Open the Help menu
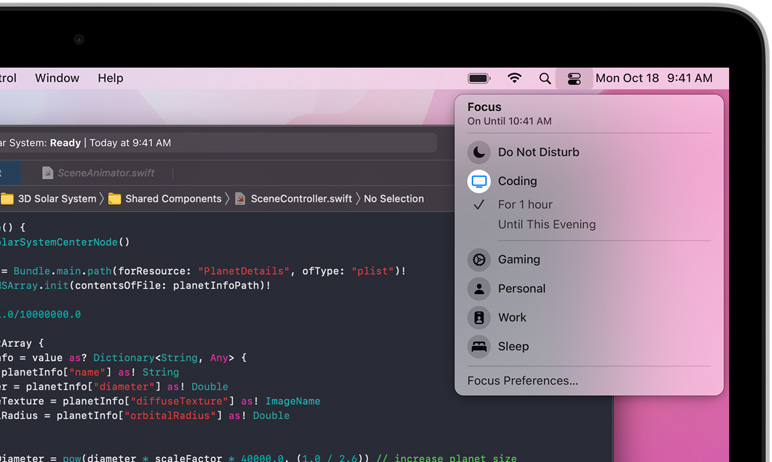Viewport: 772px width, 462px height. pos(110,78)
